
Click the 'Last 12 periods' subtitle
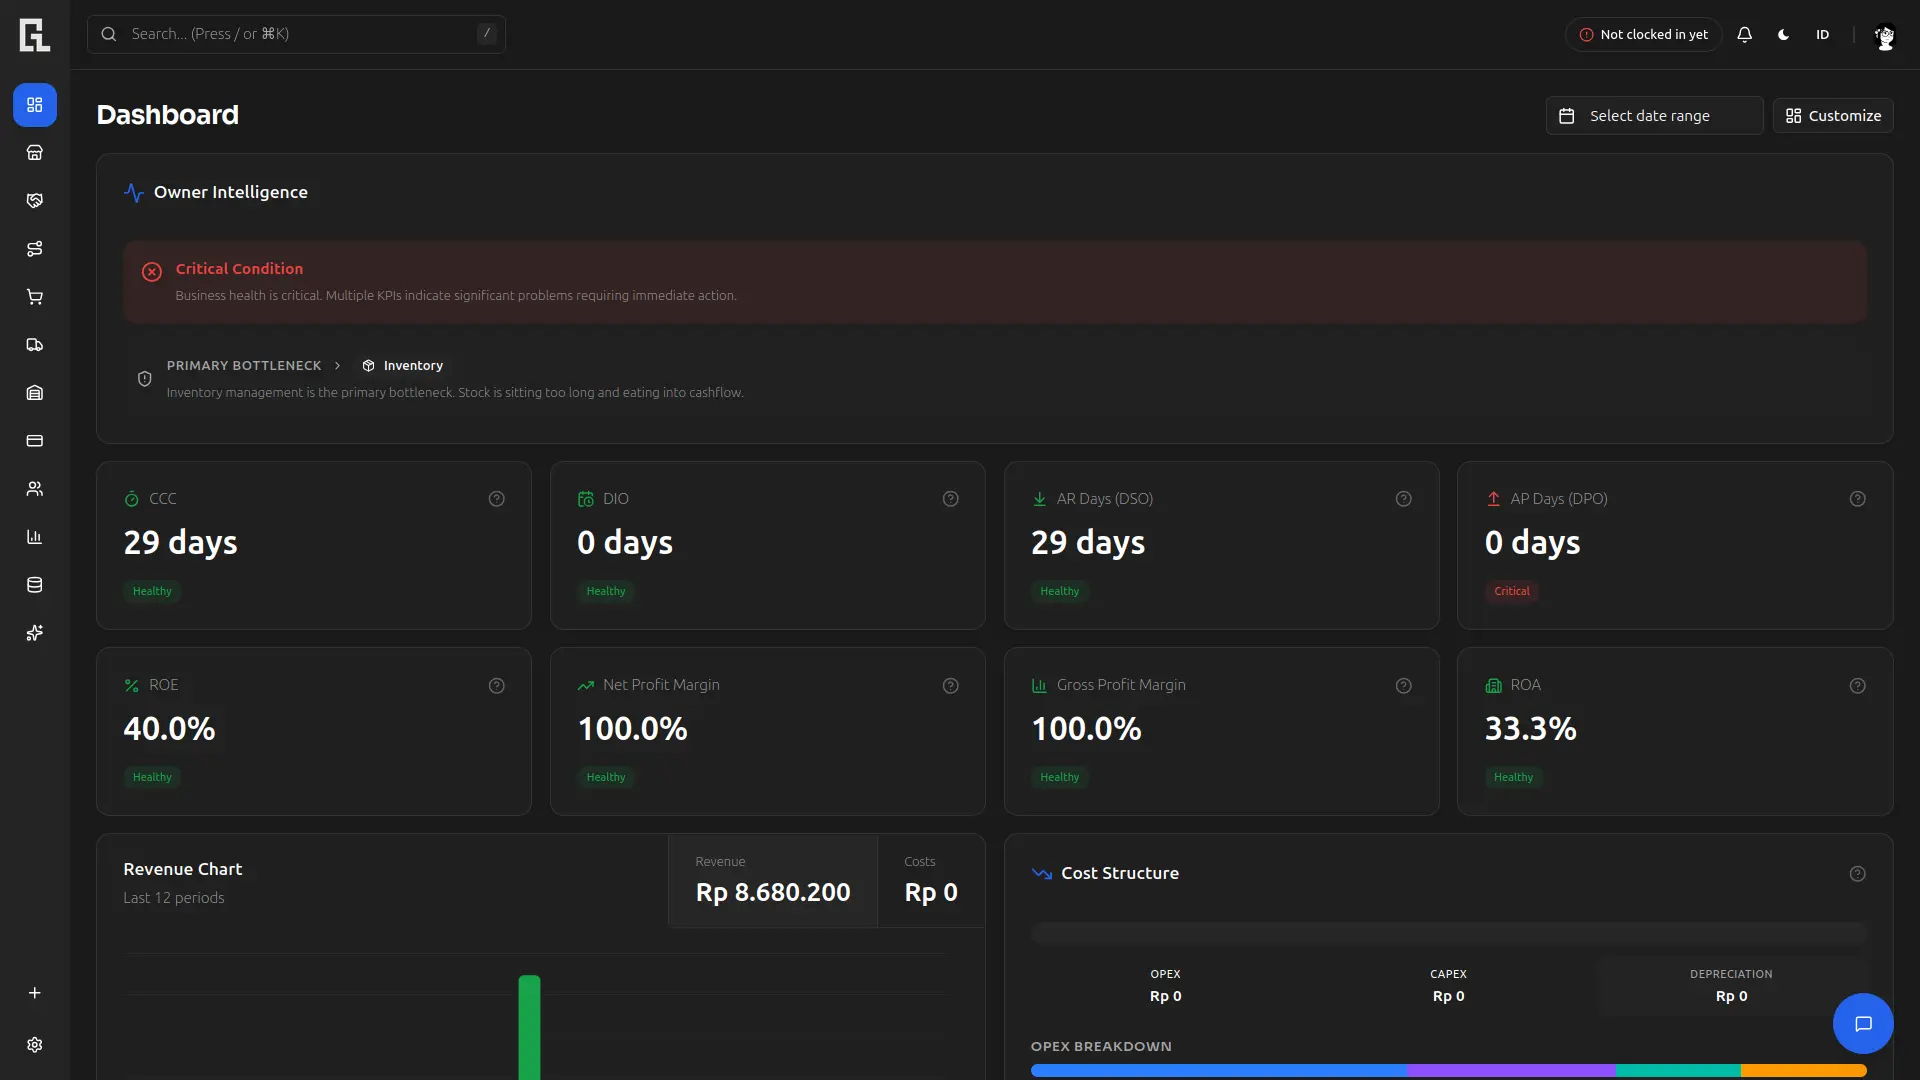point(174,898)
